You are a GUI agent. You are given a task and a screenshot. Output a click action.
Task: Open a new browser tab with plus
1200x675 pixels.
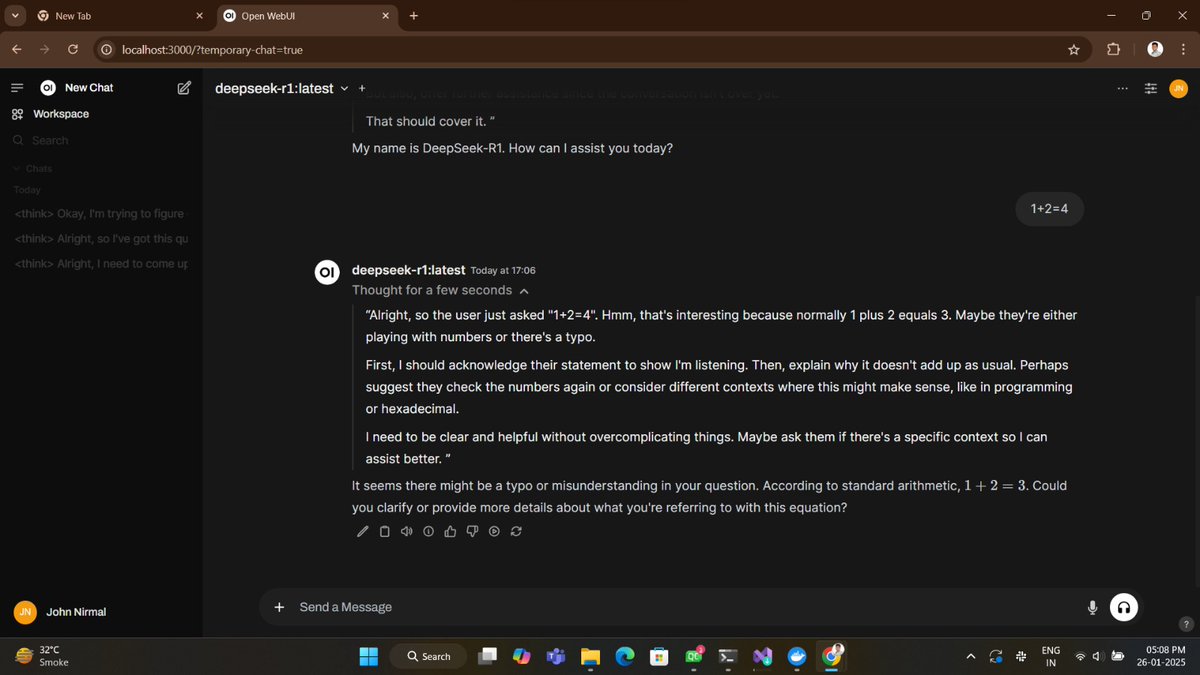coord(414,16)
